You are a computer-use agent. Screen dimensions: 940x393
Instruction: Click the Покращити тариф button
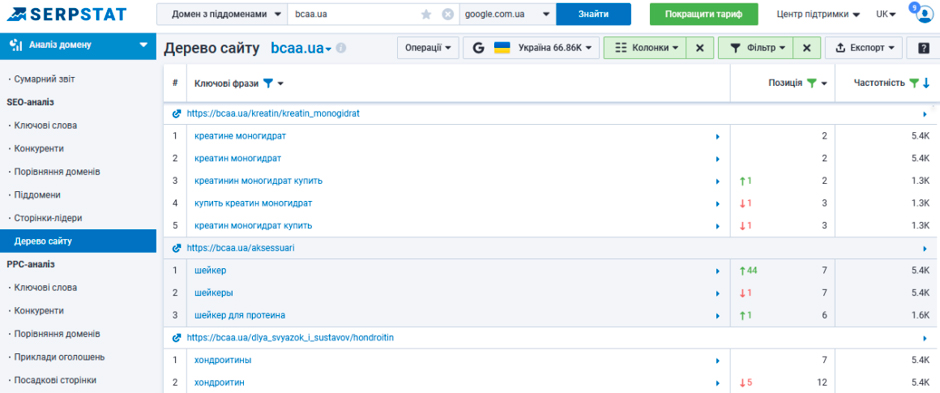(x=704, y=14)
